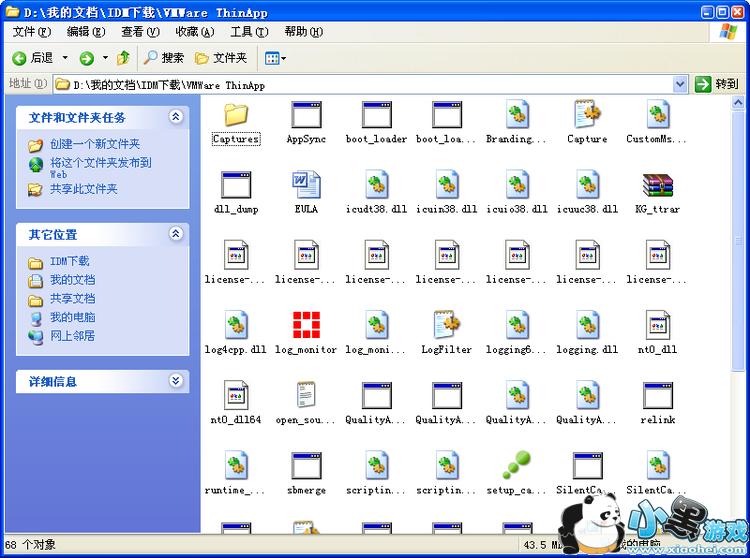Screen dimensions: 750x558
Task: Open the 编辑(E) menu
Action: (86, 32)
